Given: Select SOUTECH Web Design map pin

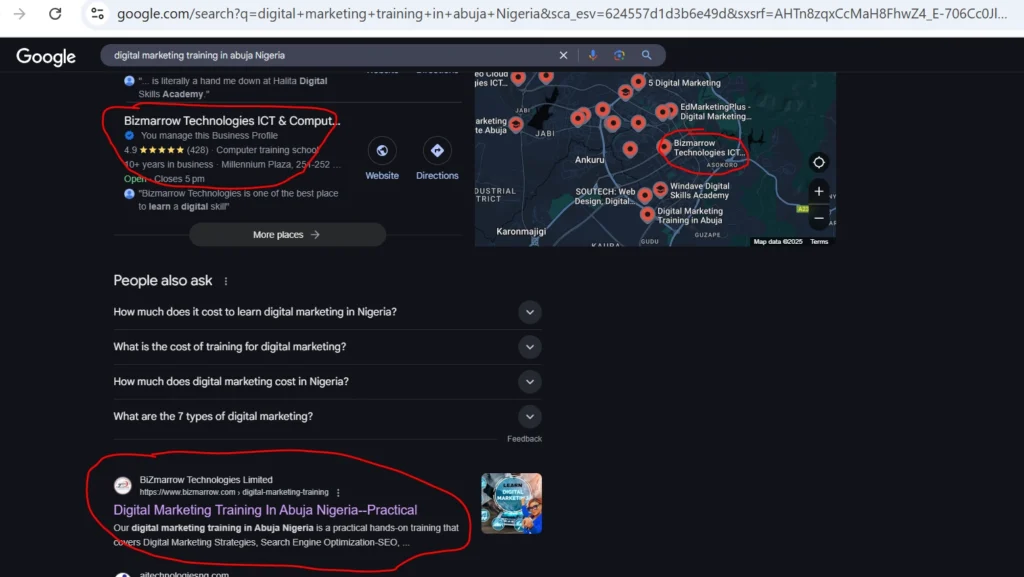Looking at the screenshot, I should point(645,195).
